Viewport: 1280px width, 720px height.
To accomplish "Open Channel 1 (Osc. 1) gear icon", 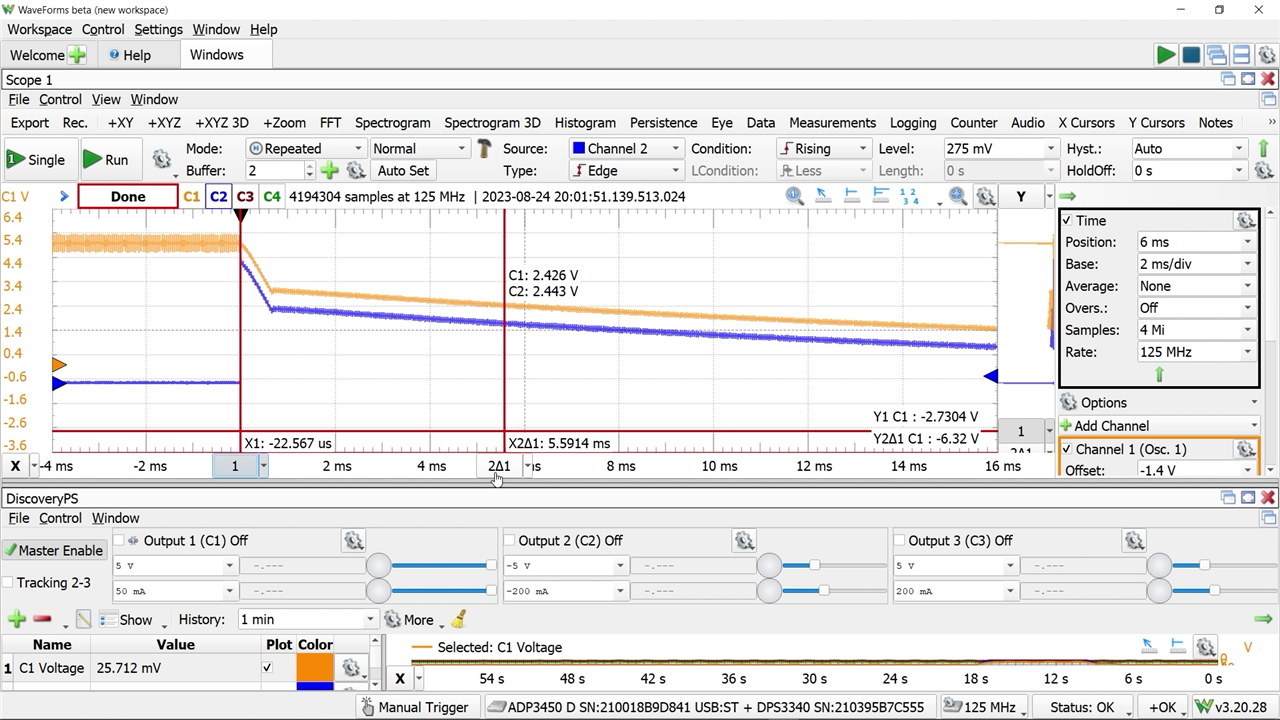I will 1245,450.
